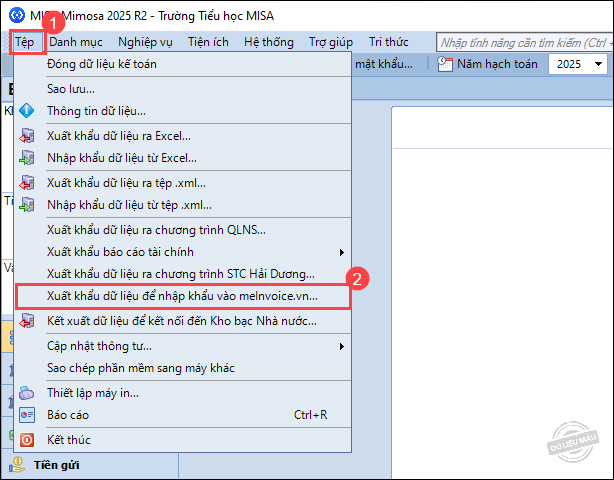This screenshot has width=614, height=480.
Task: Click the Xuất khẩu ra tệp .xml icon
Action: [27, 183]
